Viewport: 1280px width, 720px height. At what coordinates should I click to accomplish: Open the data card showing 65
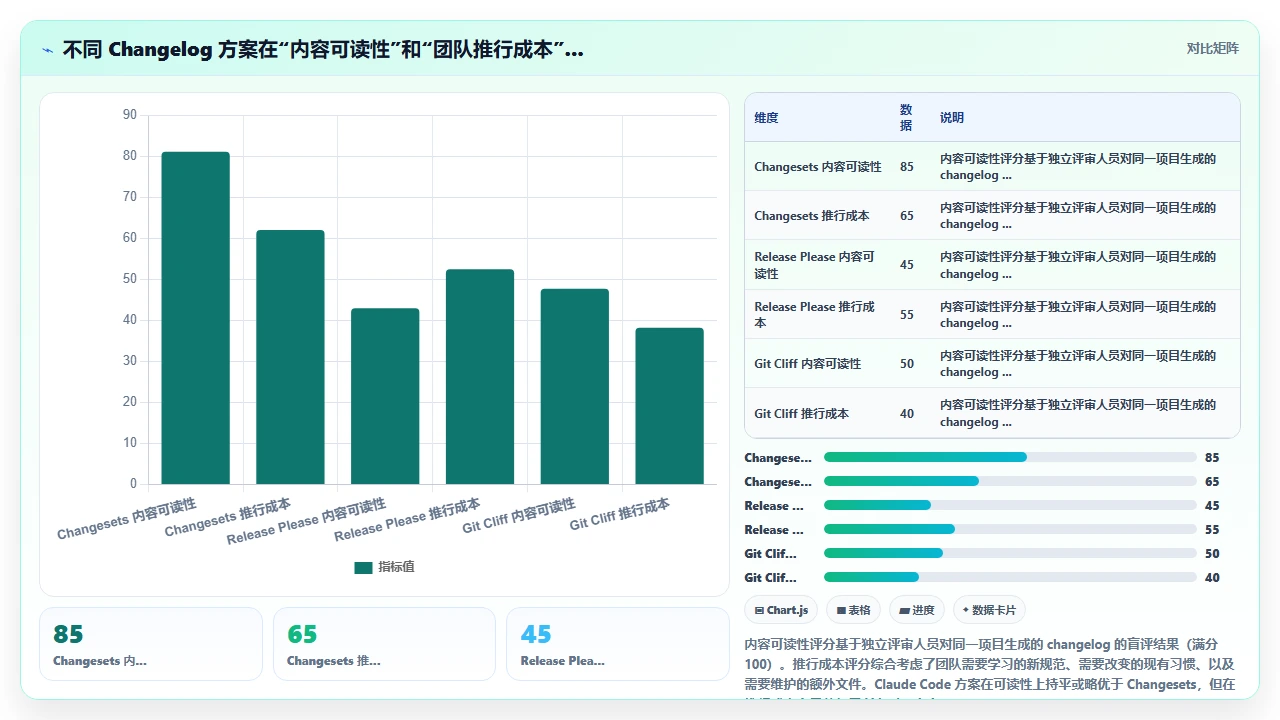click(384, 644)
